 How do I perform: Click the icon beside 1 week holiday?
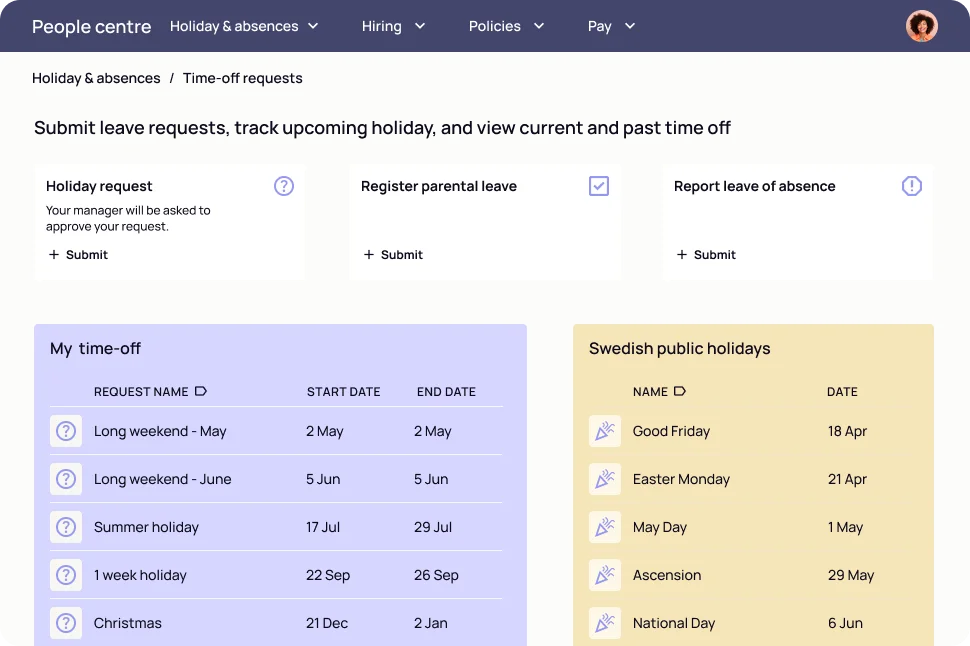[x=66, y=575]
